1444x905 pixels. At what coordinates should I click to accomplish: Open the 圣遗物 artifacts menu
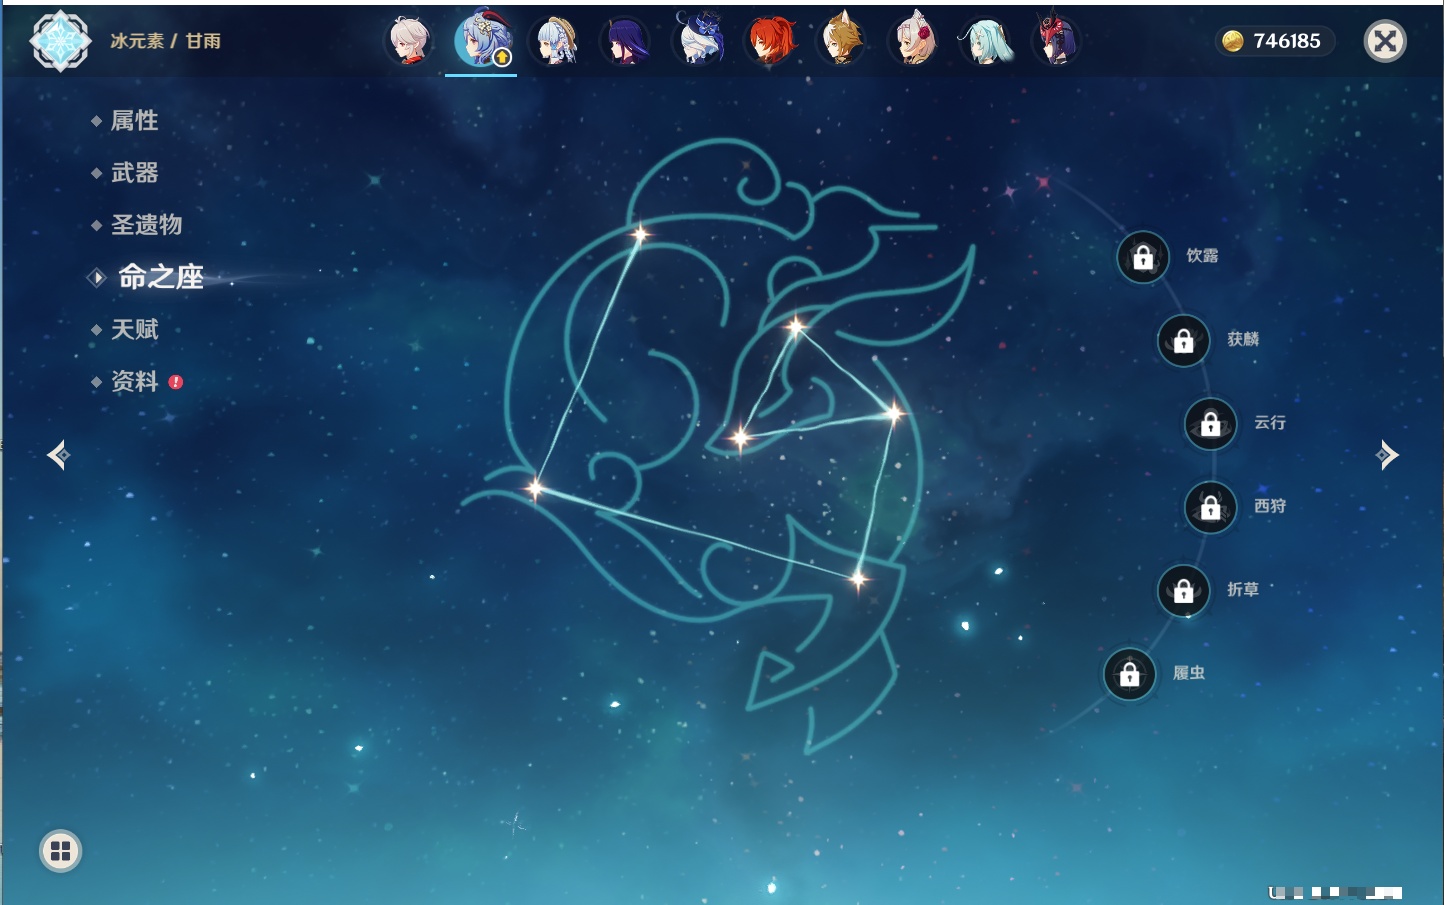[146, 225]
